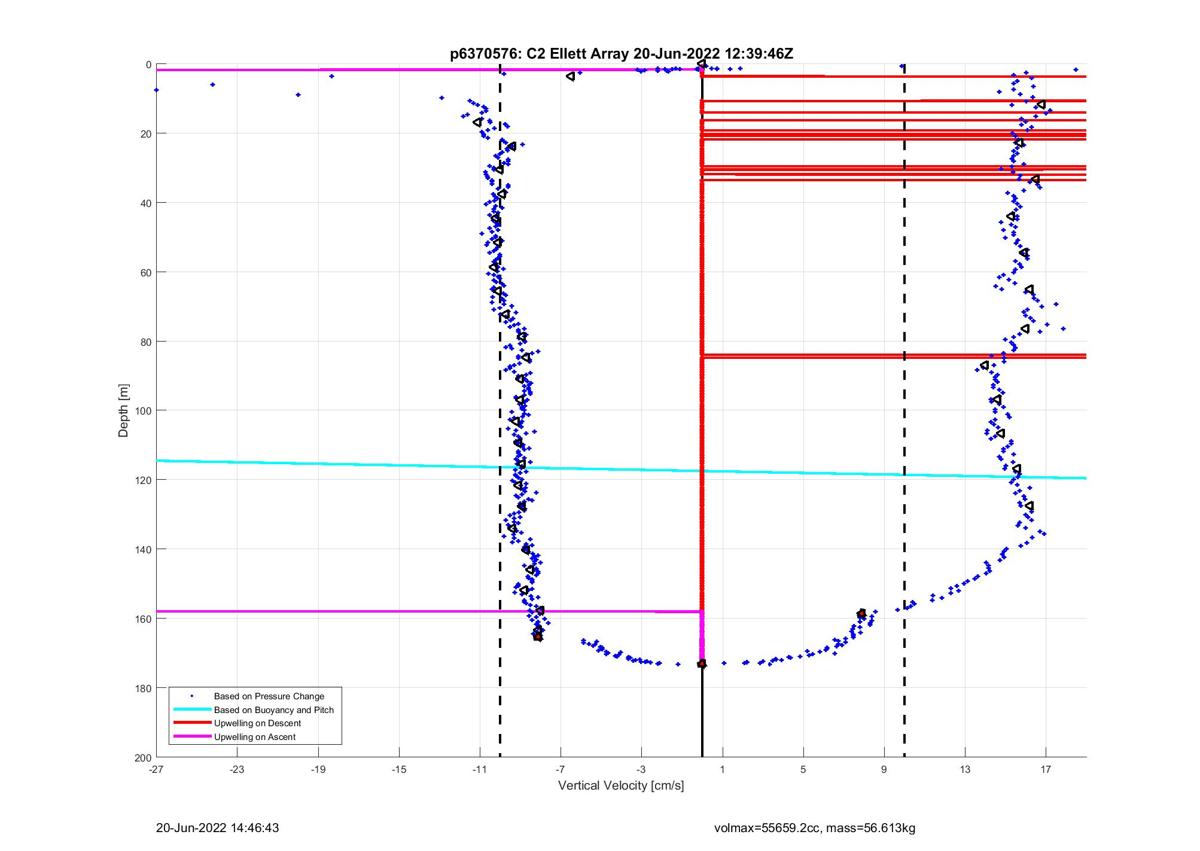
Task: Click y-axis tick label 60
Action: 145,272
